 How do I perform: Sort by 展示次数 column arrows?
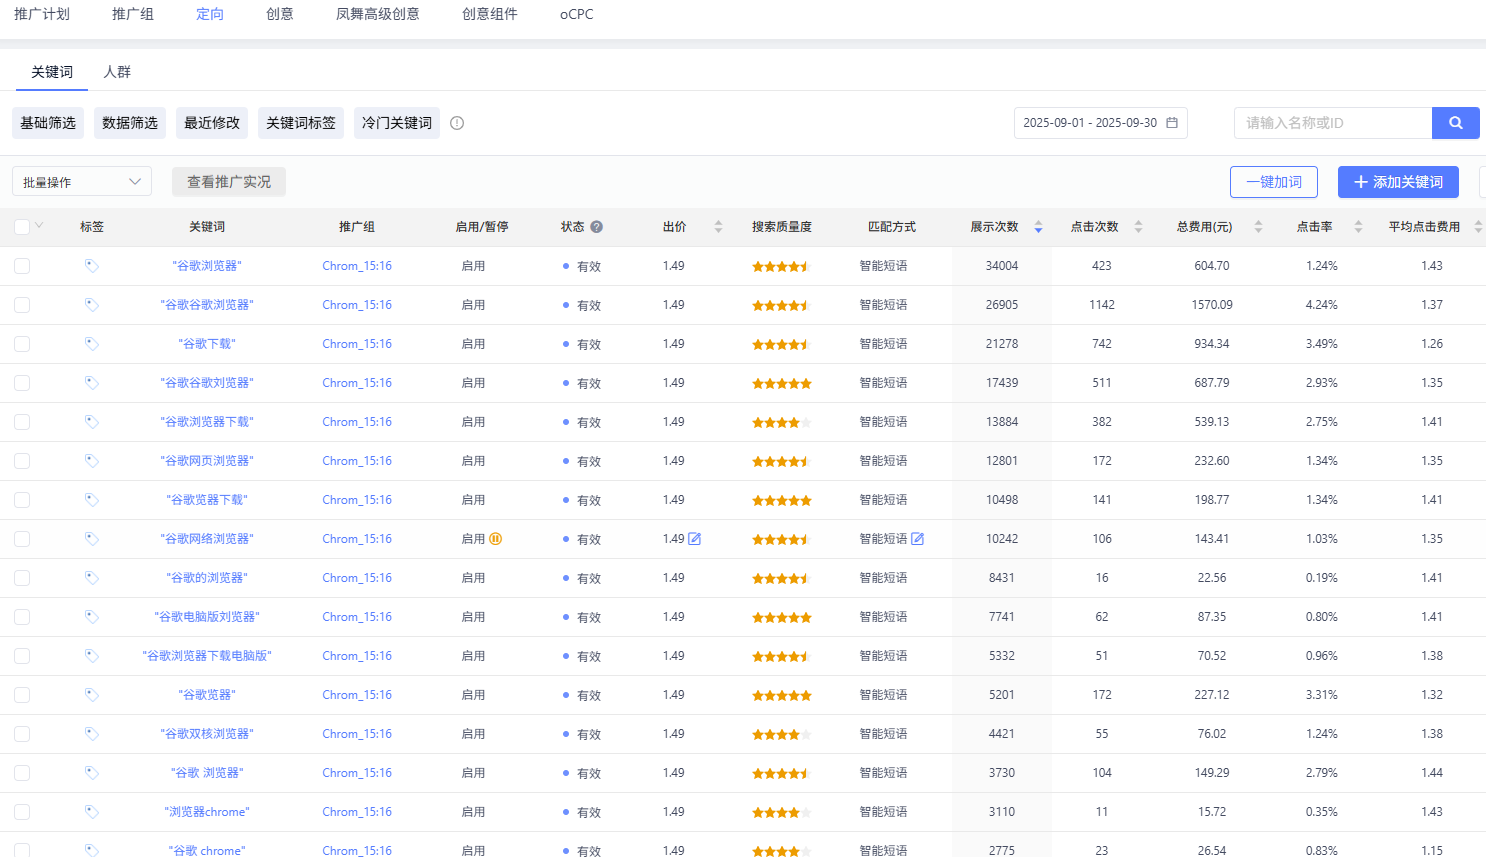[x=1038, y=227]
